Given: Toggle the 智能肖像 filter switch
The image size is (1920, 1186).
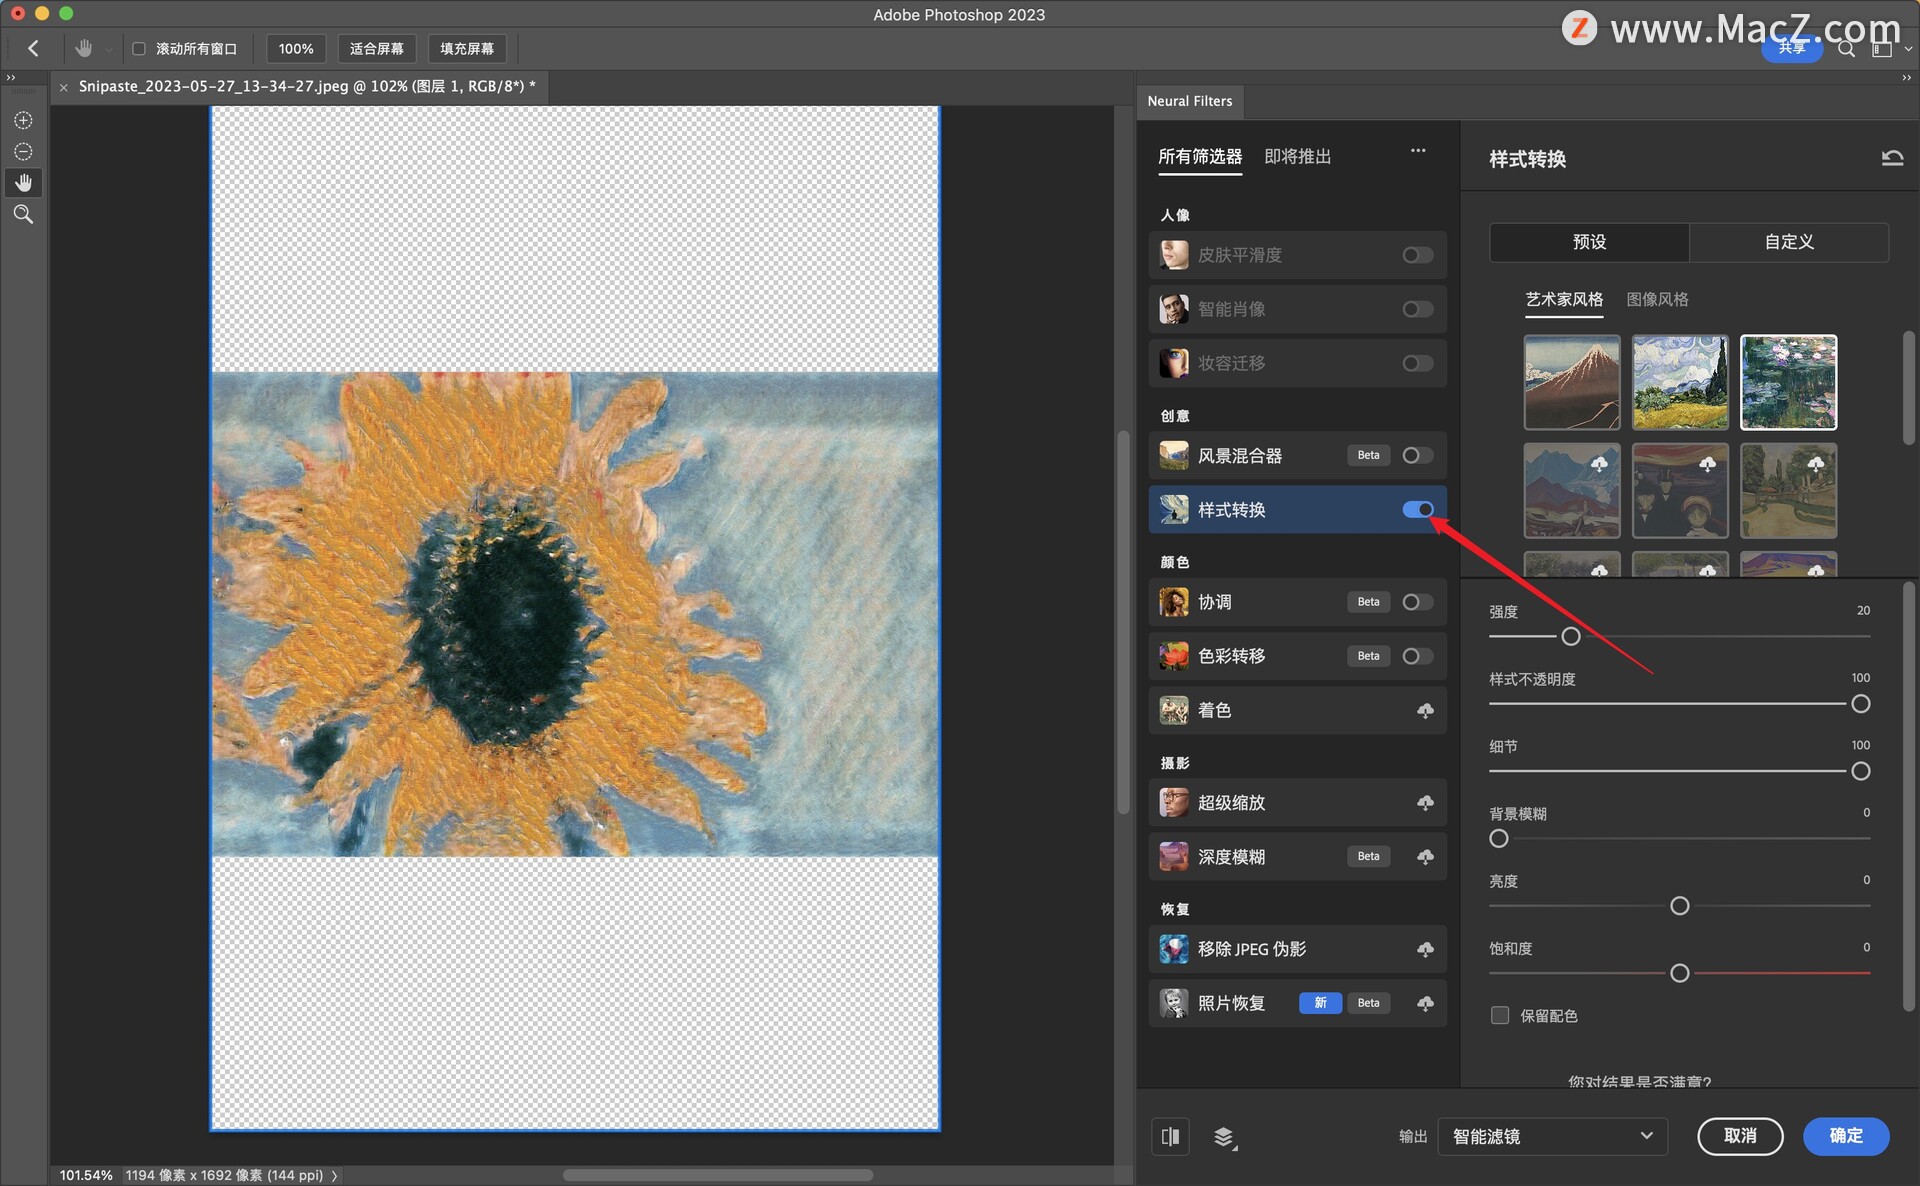Looking at the screenshot, I should pyautogui.click(x=1418, y=309).
